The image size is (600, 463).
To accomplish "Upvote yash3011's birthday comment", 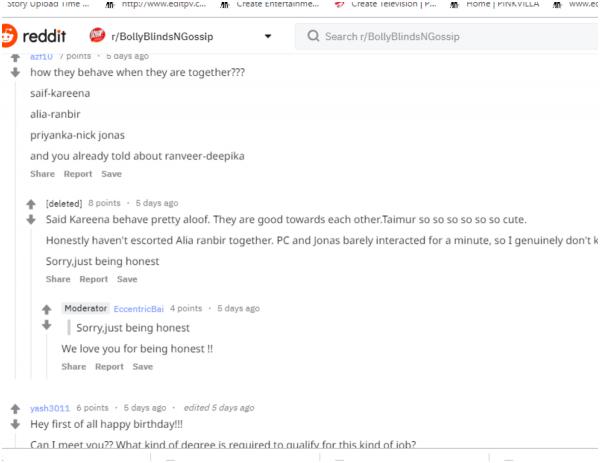I will pyautogui.click(x=15, y=409).
